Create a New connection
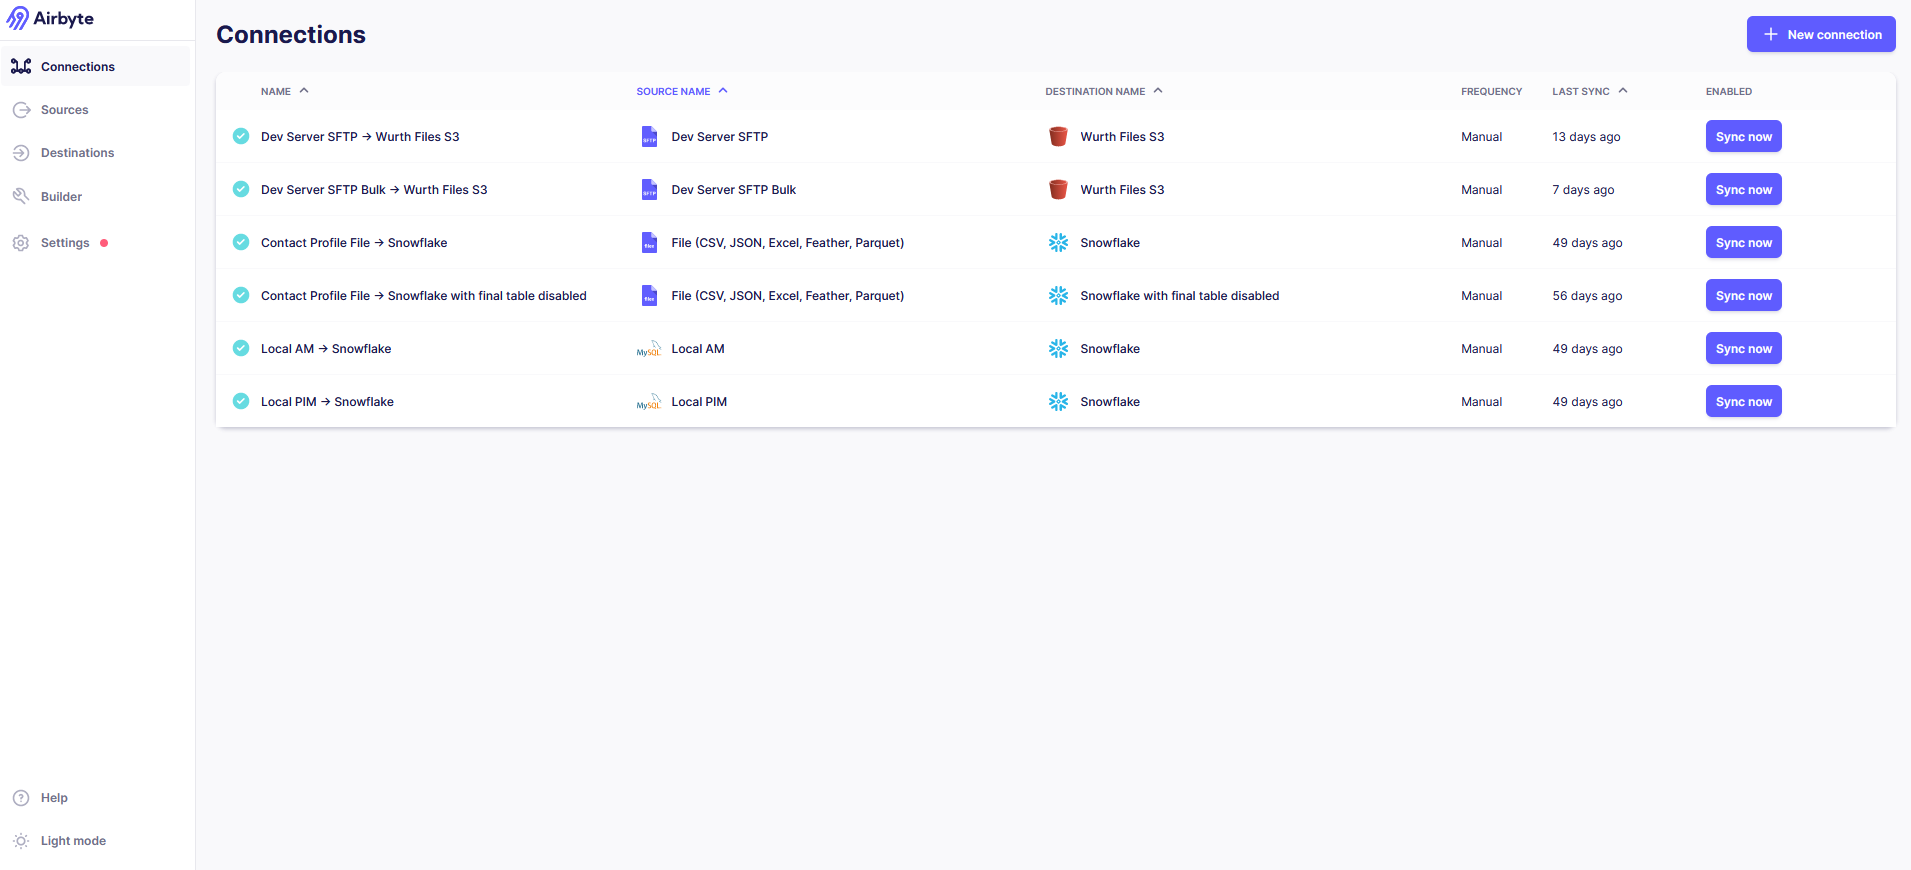1911x870 pixels. tap(1820, 34)
